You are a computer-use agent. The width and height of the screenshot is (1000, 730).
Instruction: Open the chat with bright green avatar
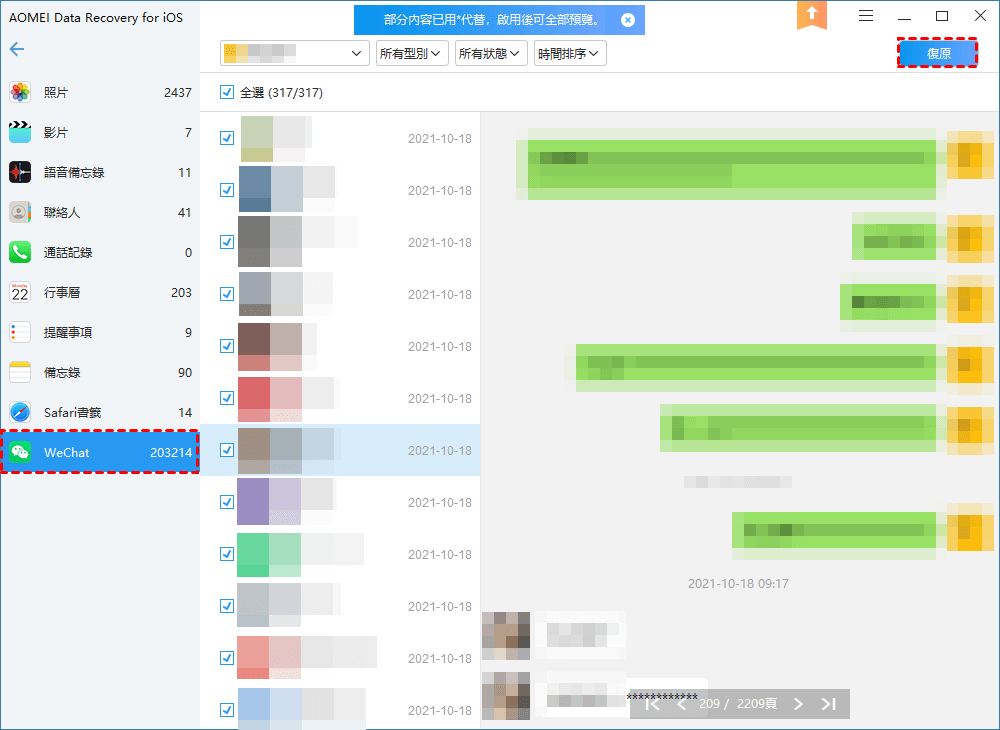(341, 554)
